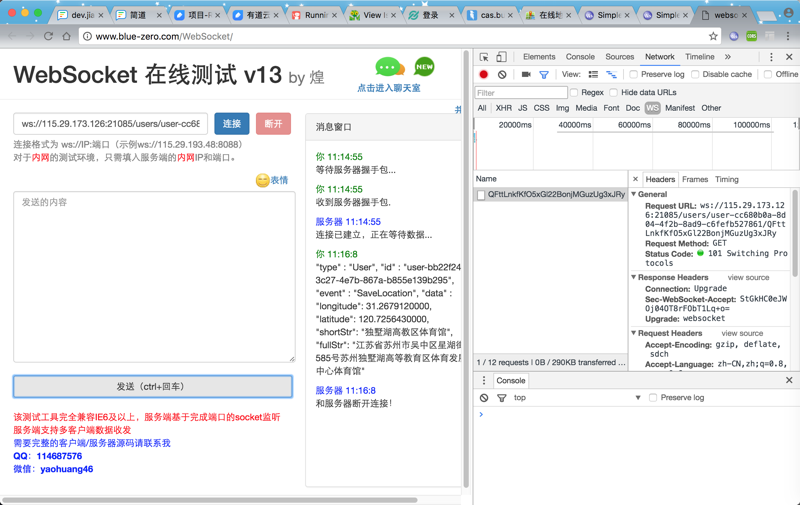
Task: Enable the Preserve log checkbox in Network
Action: pos(633,74)
